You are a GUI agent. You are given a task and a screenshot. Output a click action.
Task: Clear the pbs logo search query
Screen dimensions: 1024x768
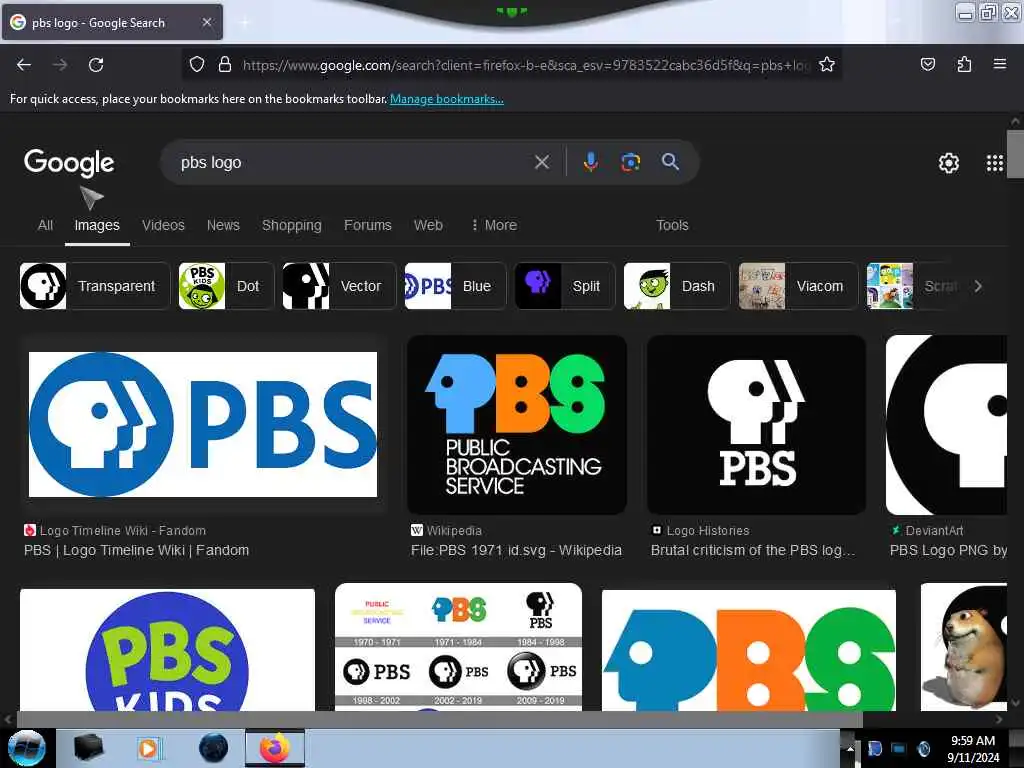pyautogui.click(x=541, y=162)
